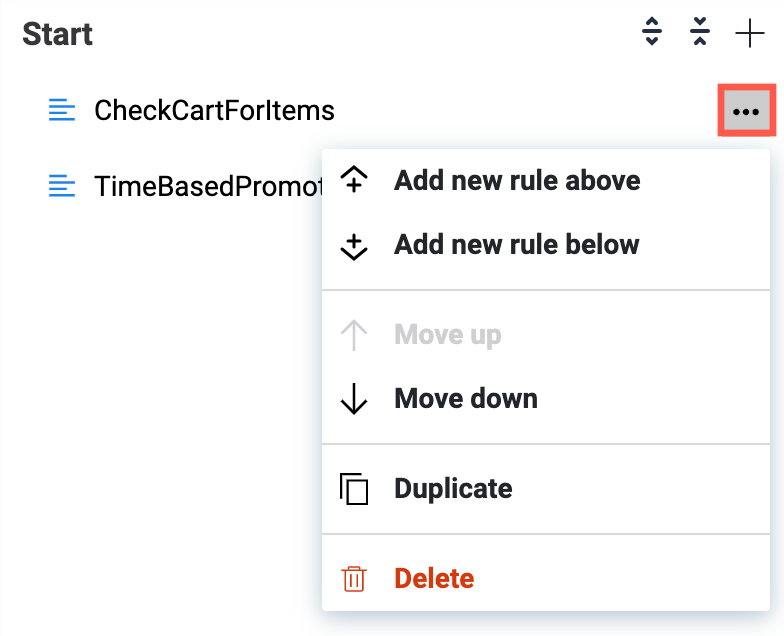Screen dimensions: 784x636
Task: Select Move down from the menu
Action: point(466,399)
